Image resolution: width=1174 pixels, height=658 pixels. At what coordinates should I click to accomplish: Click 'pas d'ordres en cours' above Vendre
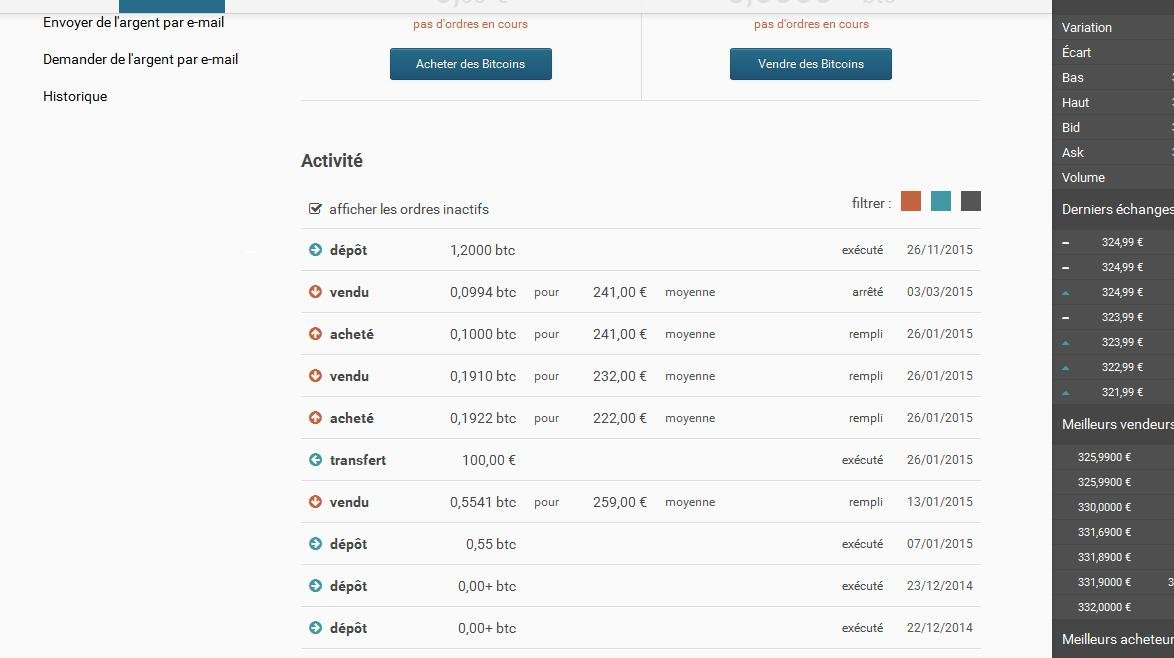[x=811, y=24]
